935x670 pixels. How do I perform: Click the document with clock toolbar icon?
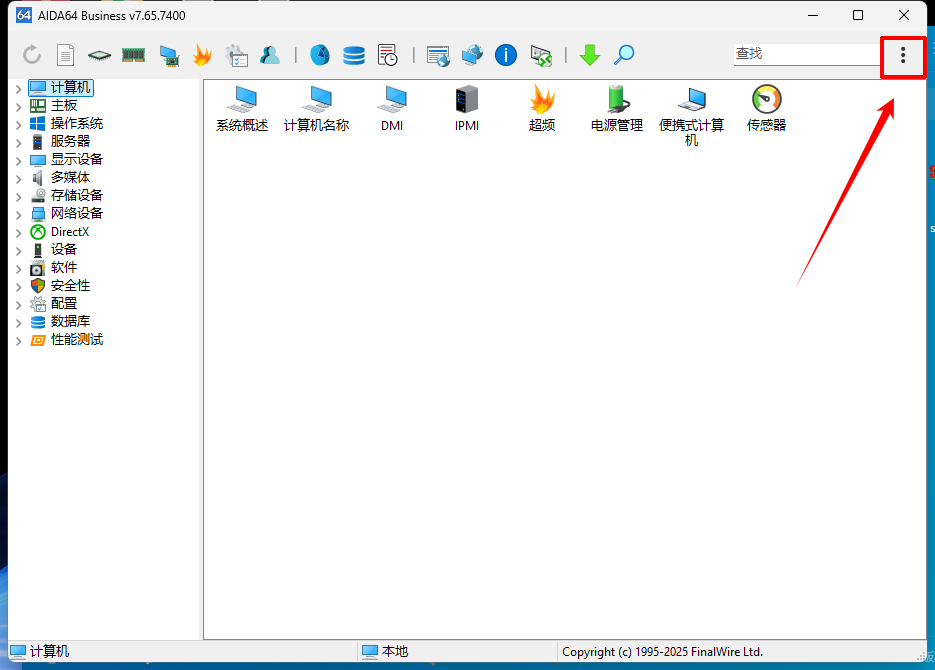[x=388, y=55]
